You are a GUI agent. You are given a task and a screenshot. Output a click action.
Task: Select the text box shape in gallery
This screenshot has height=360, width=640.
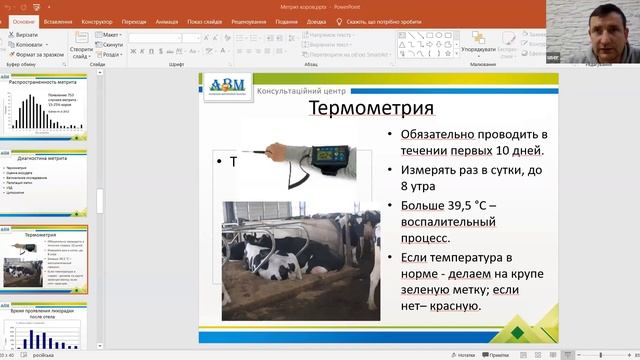click(x=402, y=36)
